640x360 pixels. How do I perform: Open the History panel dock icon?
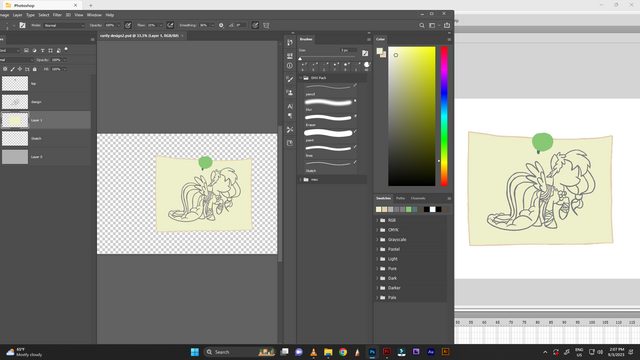click(290, 42)
